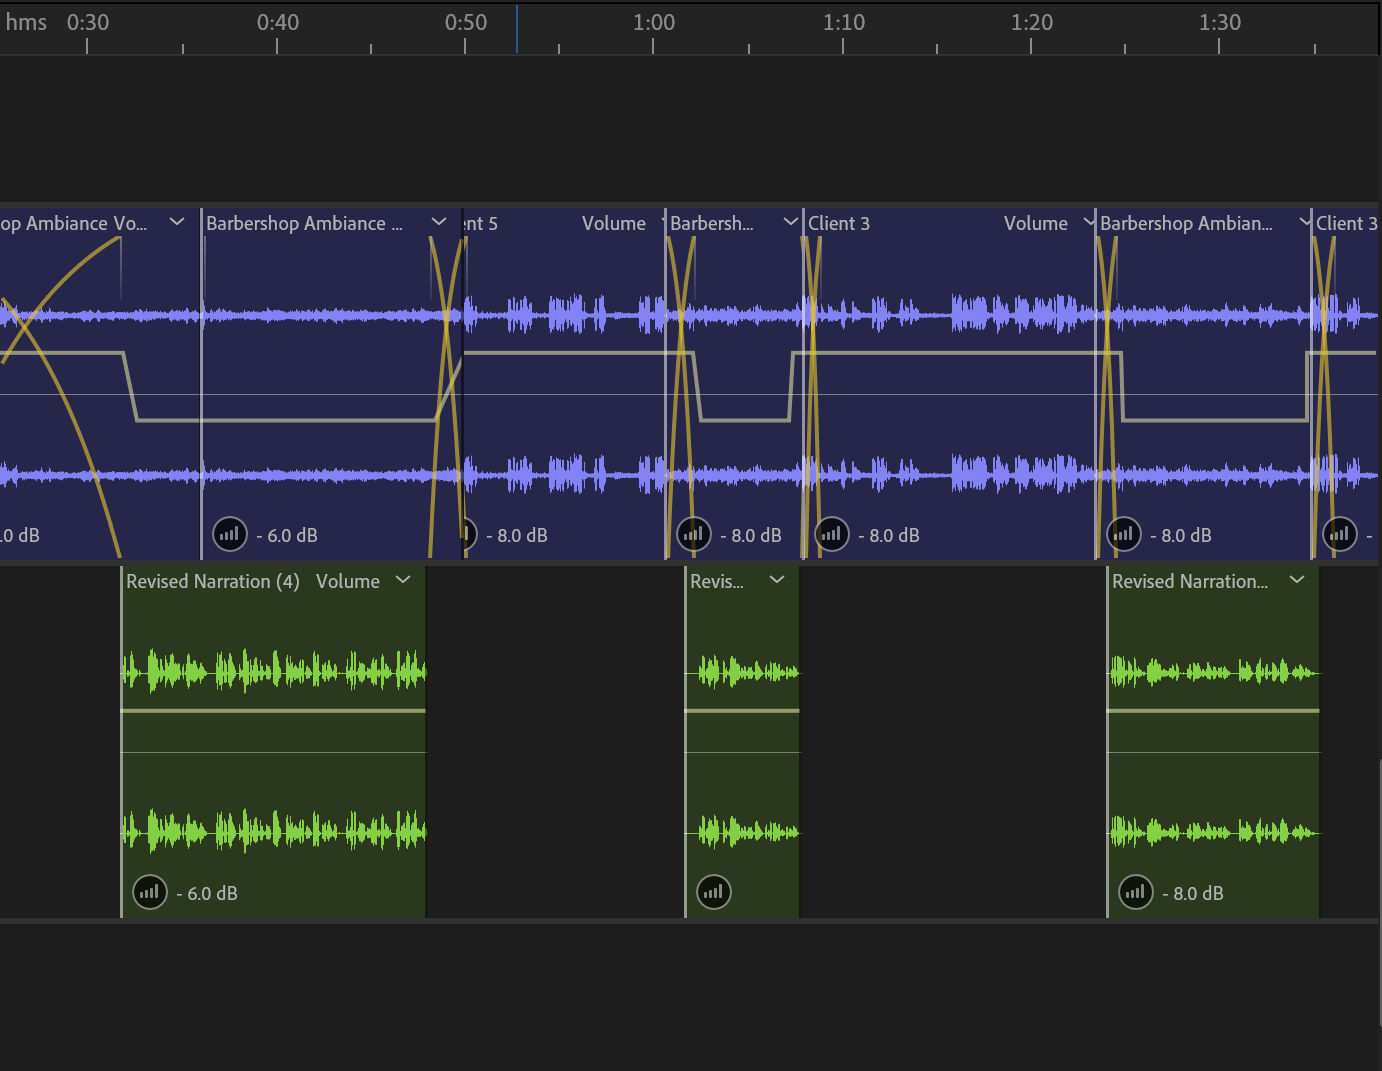
Task: Click the volume envelope line in Revised Narration... clip
Action: pyautogui.click(x=1213, y=711)
